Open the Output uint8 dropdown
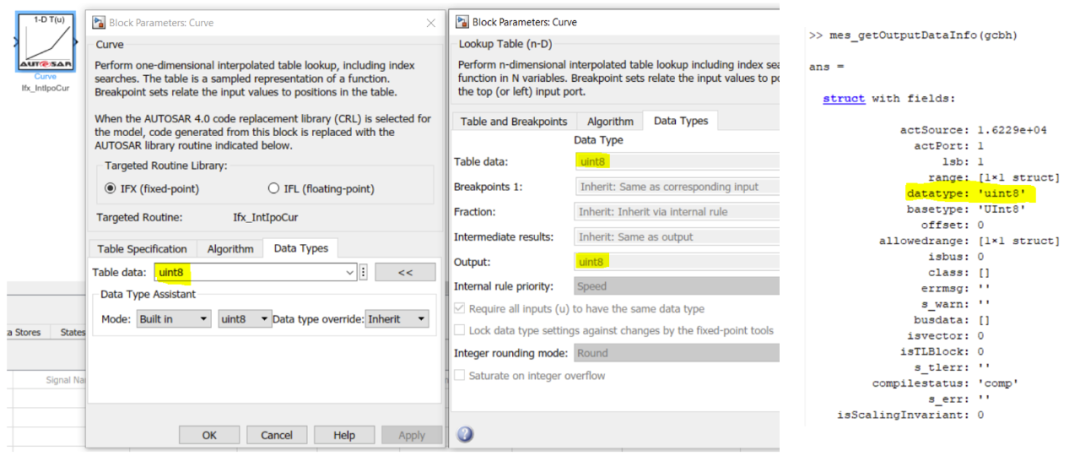Screen dimensions: 1080x467 click(676, 262)
